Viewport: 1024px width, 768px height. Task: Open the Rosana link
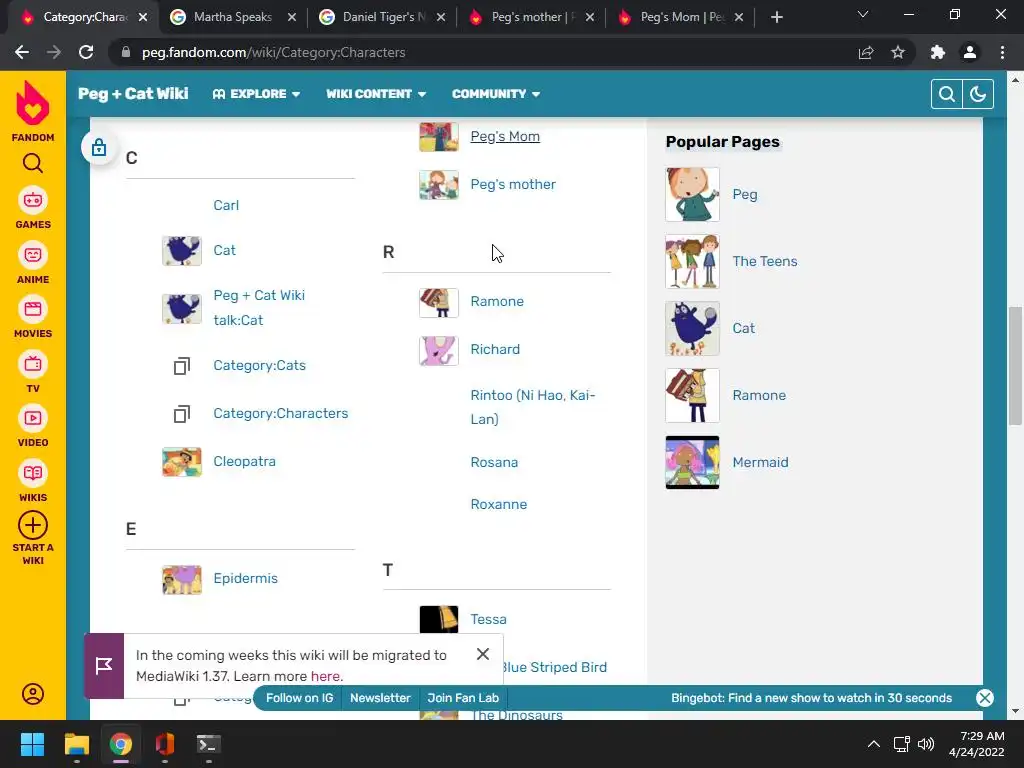494,462
